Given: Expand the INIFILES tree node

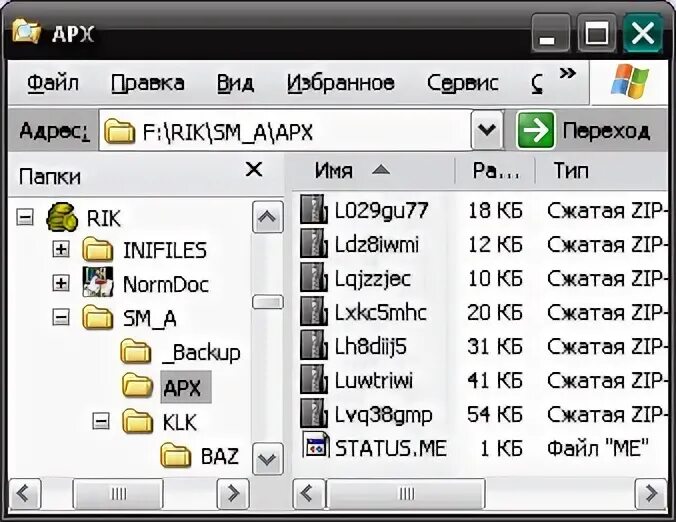Looking at the screenshot, I should pyautogui.click(x=61, y=249).
